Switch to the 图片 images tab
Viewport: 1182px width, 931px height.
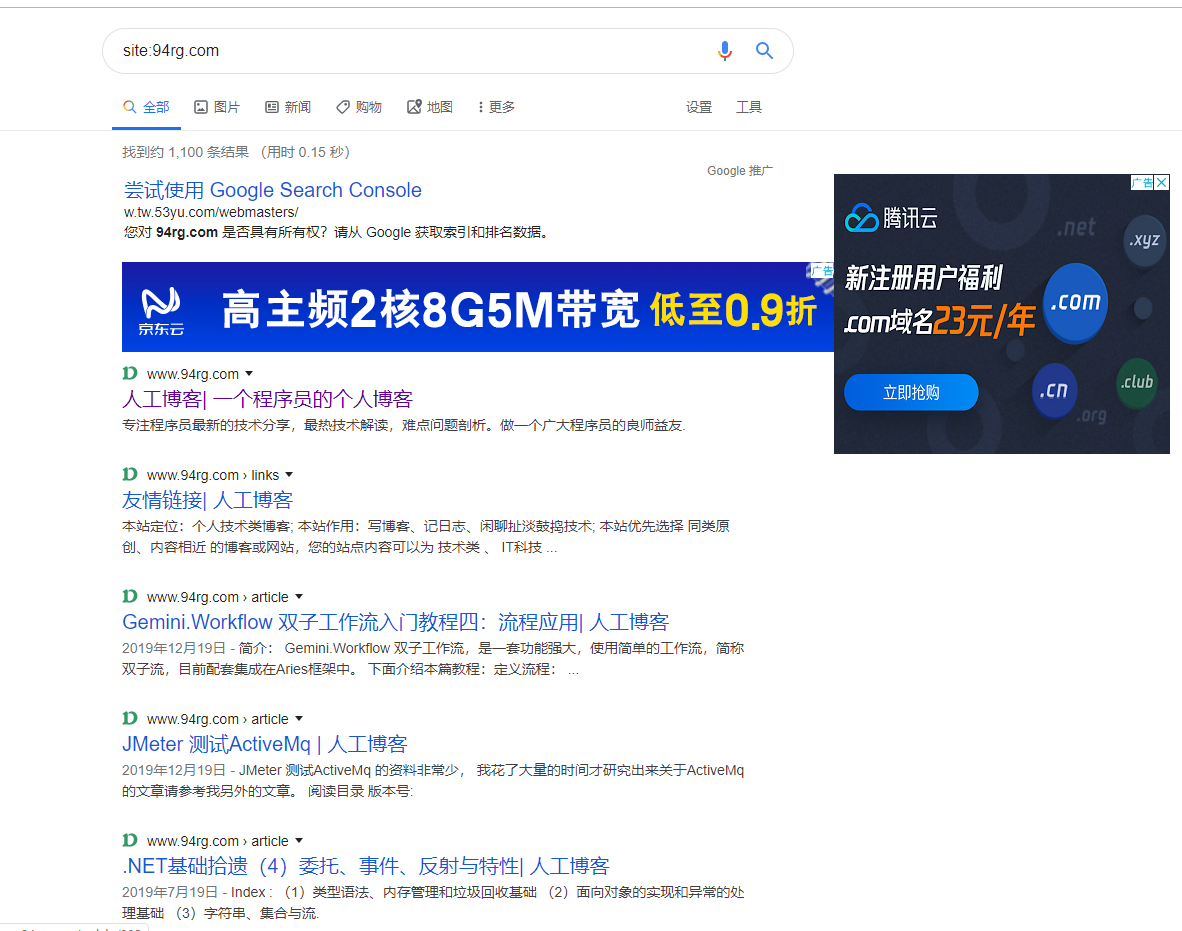pos(217,107)
